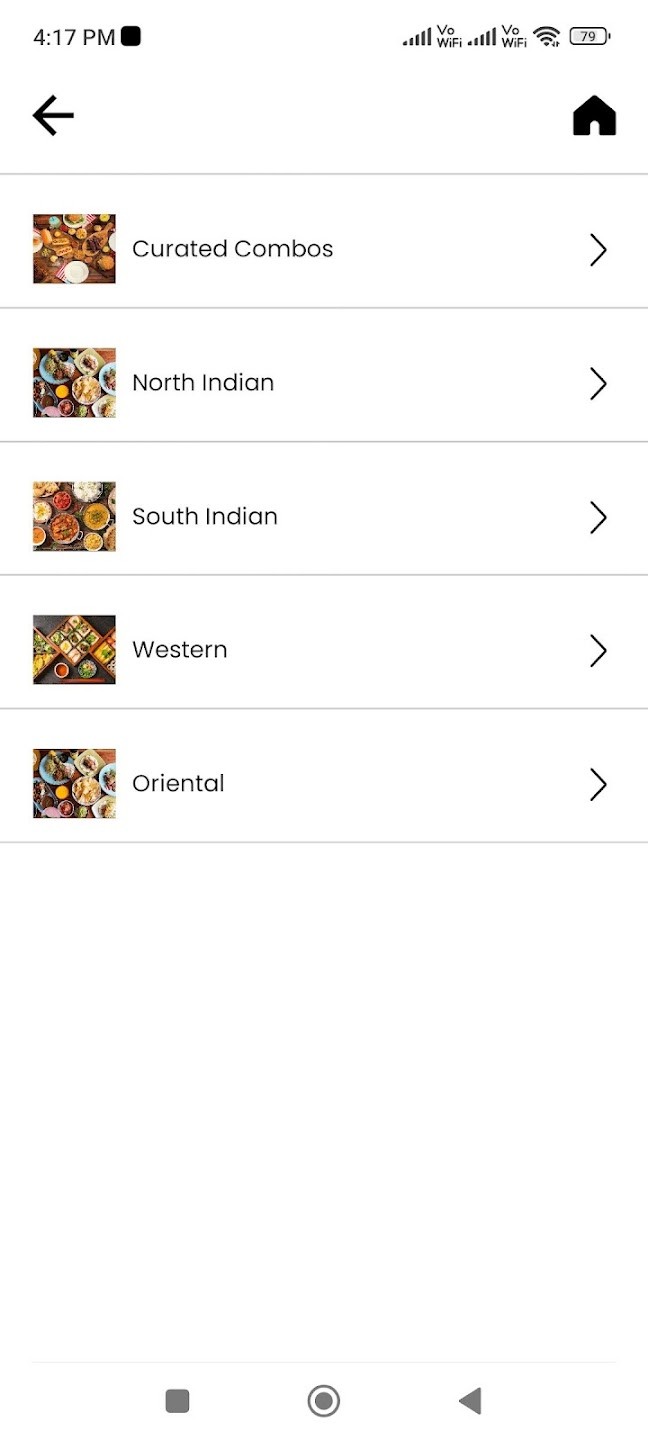Choose the South Indian label

click(205, 517)
